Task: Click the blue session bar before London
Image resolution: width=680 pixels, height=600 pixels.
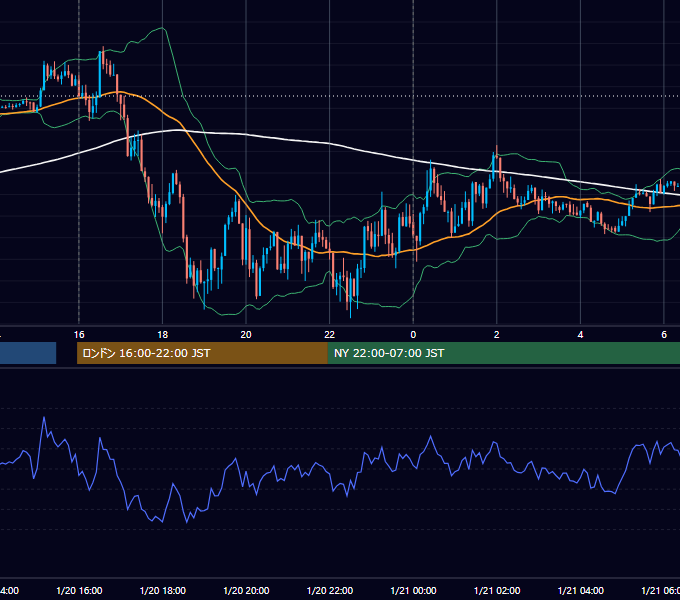Action: tap(28, 353)
